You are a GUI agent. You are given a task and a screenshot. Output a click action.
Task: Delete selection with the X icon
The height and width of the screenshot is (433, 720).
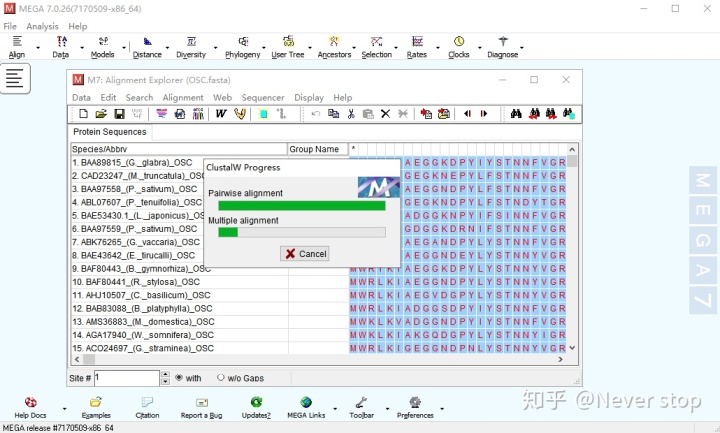click(x=385, y=113)
